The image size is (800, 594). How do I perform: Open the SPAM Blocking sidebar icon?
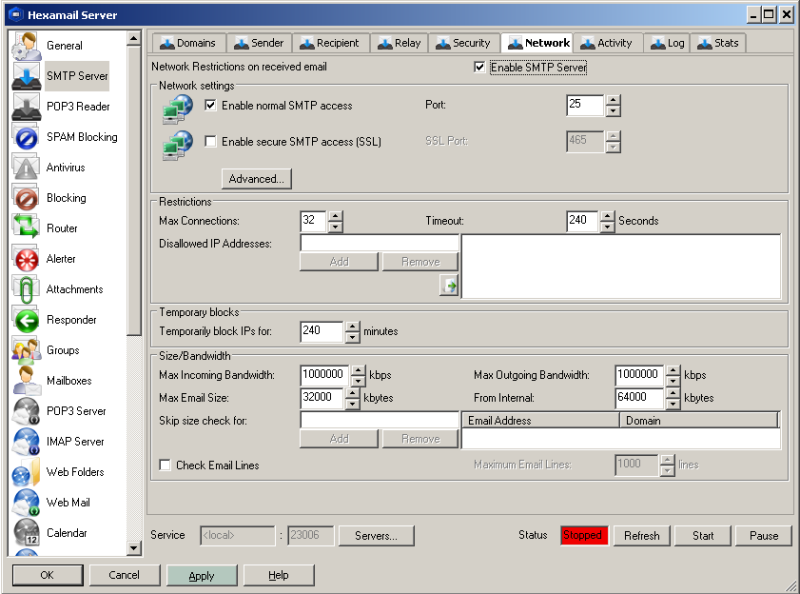tap(26, 138)
